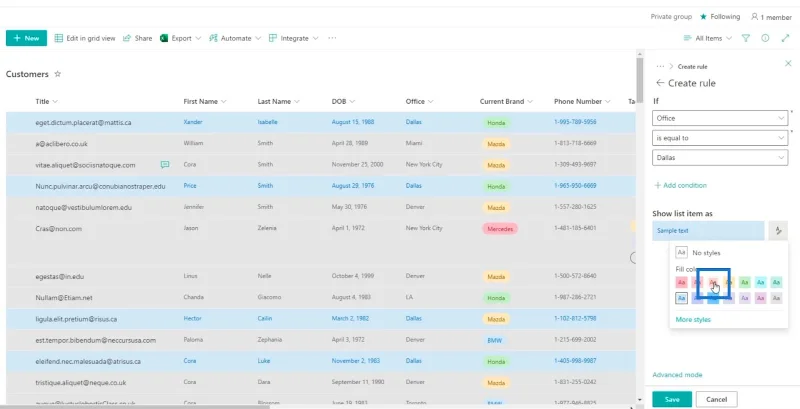This screenshot has height=409, width=800.
Task: Open the information details pane icon
Action: (x=765, y=38)
